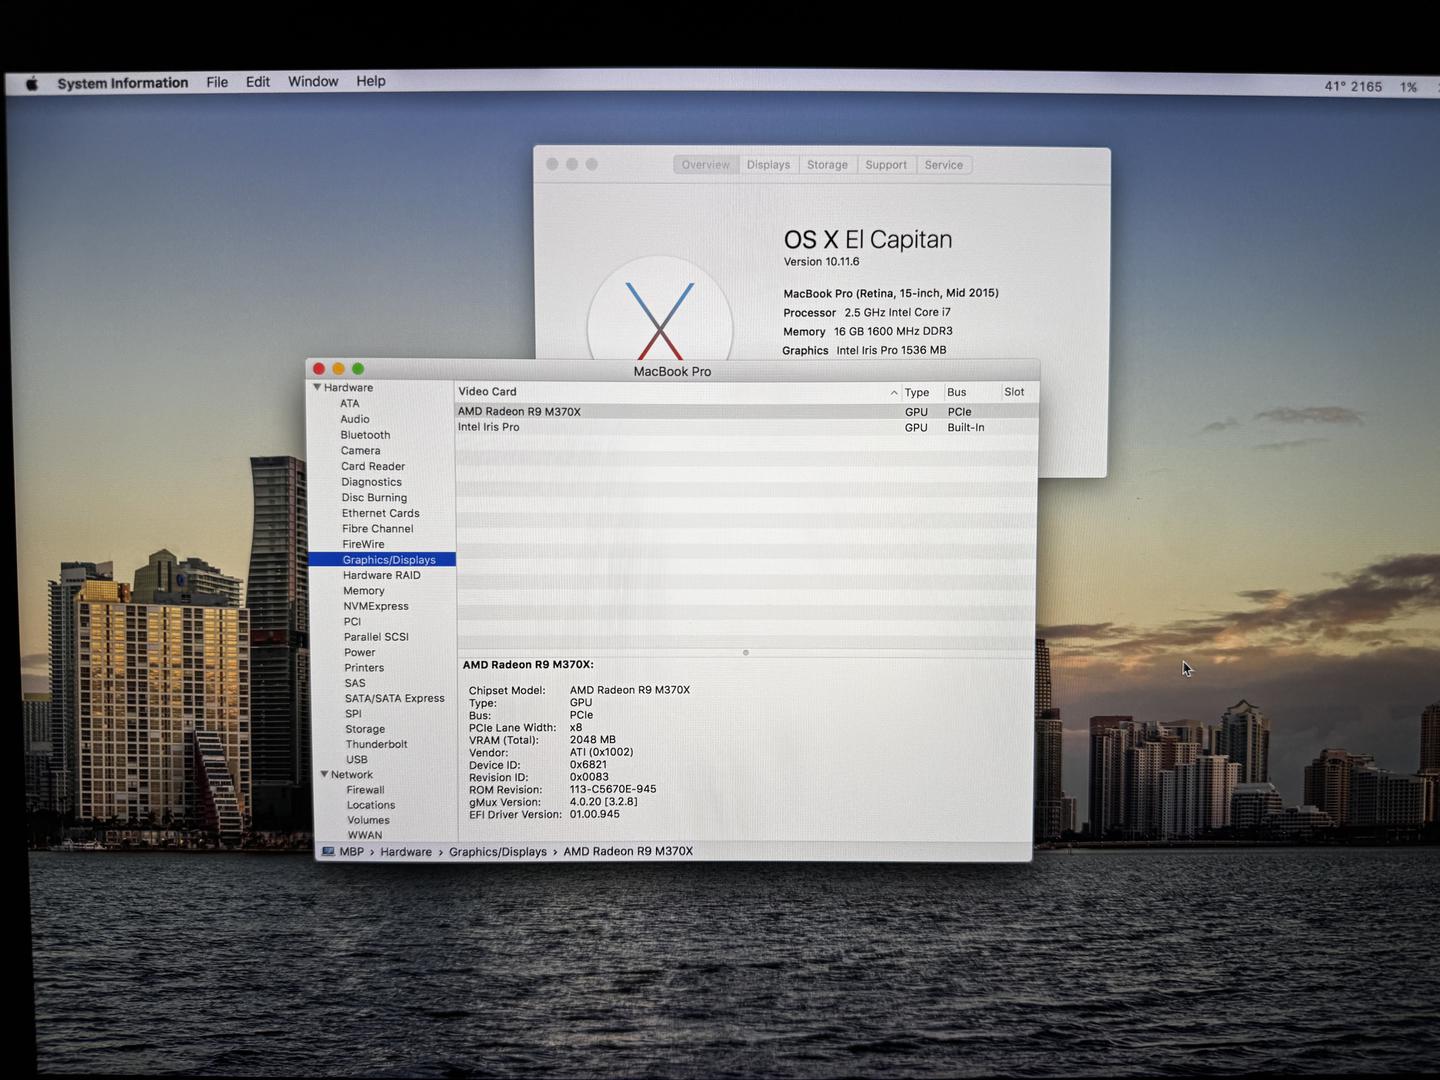Sort by the Slot column header
This screenshot has width=1440, height=1080.
pyautogui.click(x=1018, y=392)
